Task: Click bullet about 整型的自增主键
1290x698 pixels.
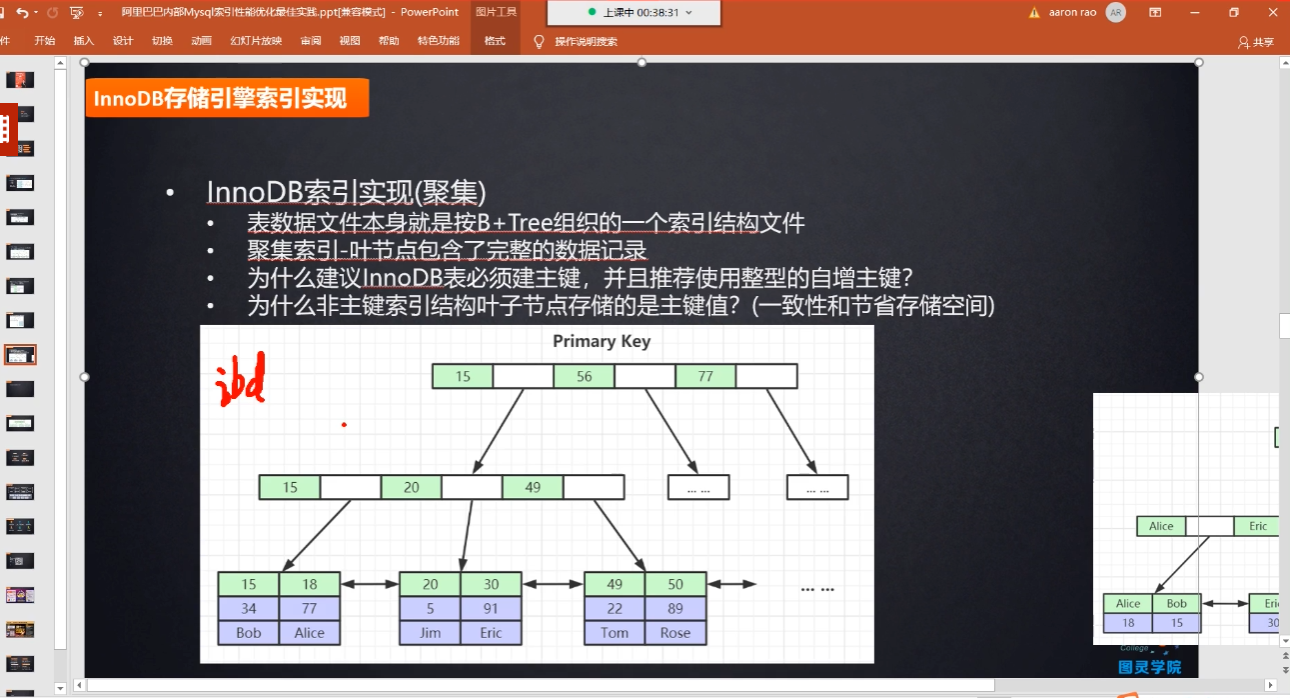Action: tap(582, 278)
